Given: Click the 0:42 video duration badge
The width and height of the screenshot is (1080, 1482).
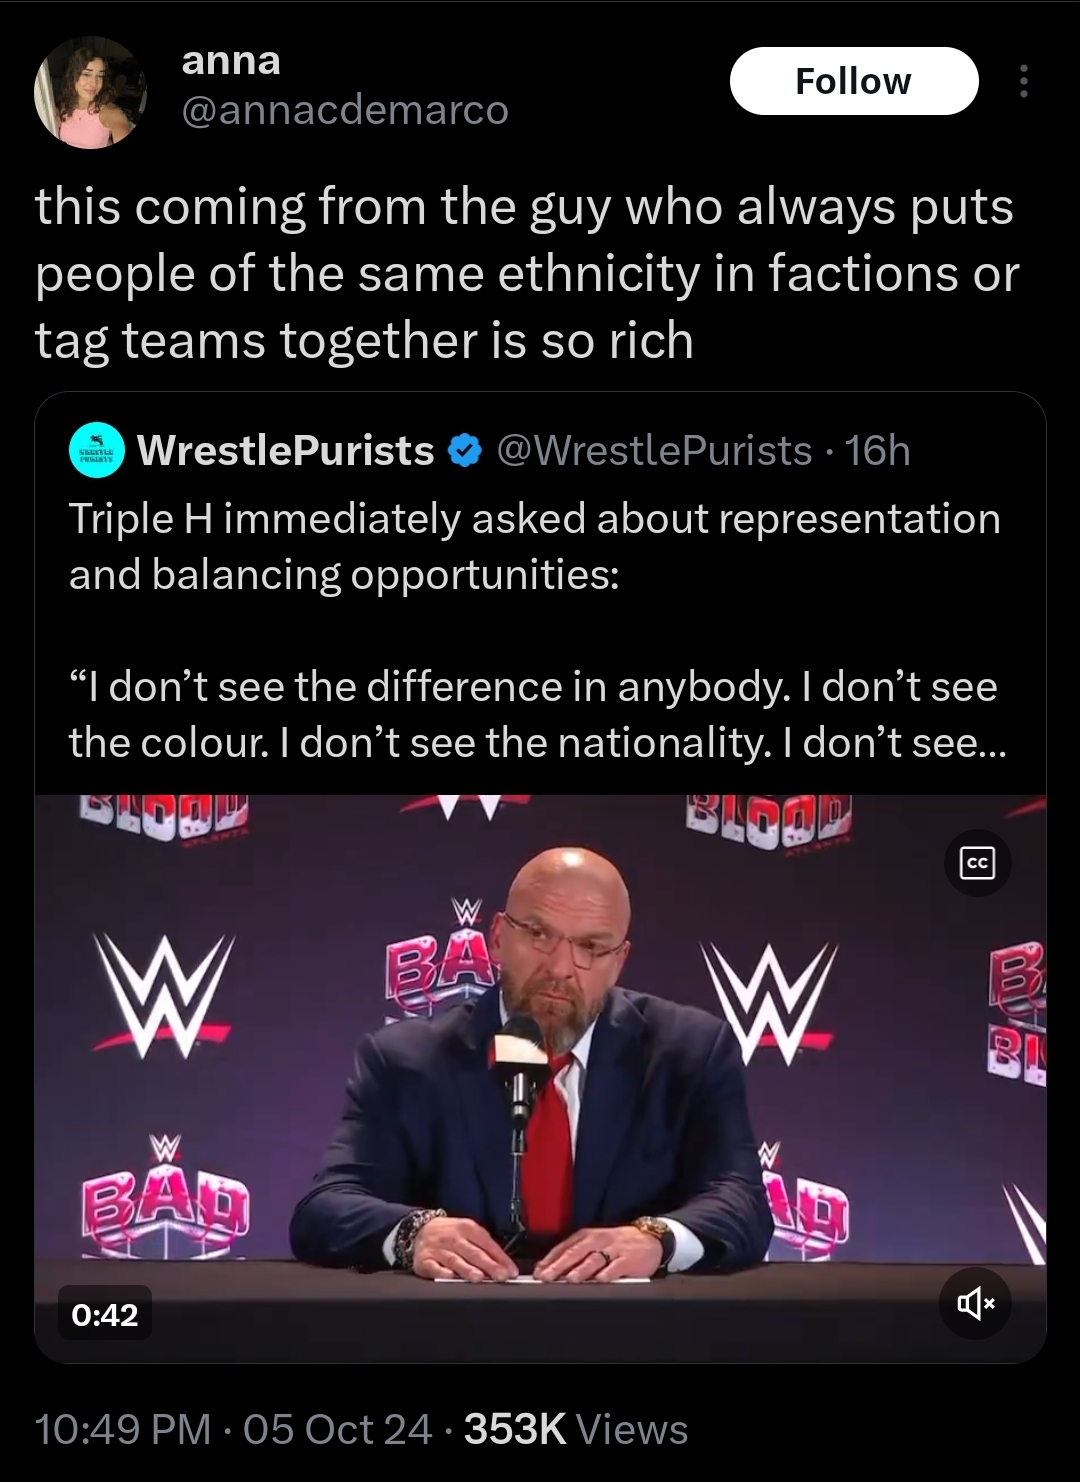Looking at the screenshot, I should point(104,1314).
